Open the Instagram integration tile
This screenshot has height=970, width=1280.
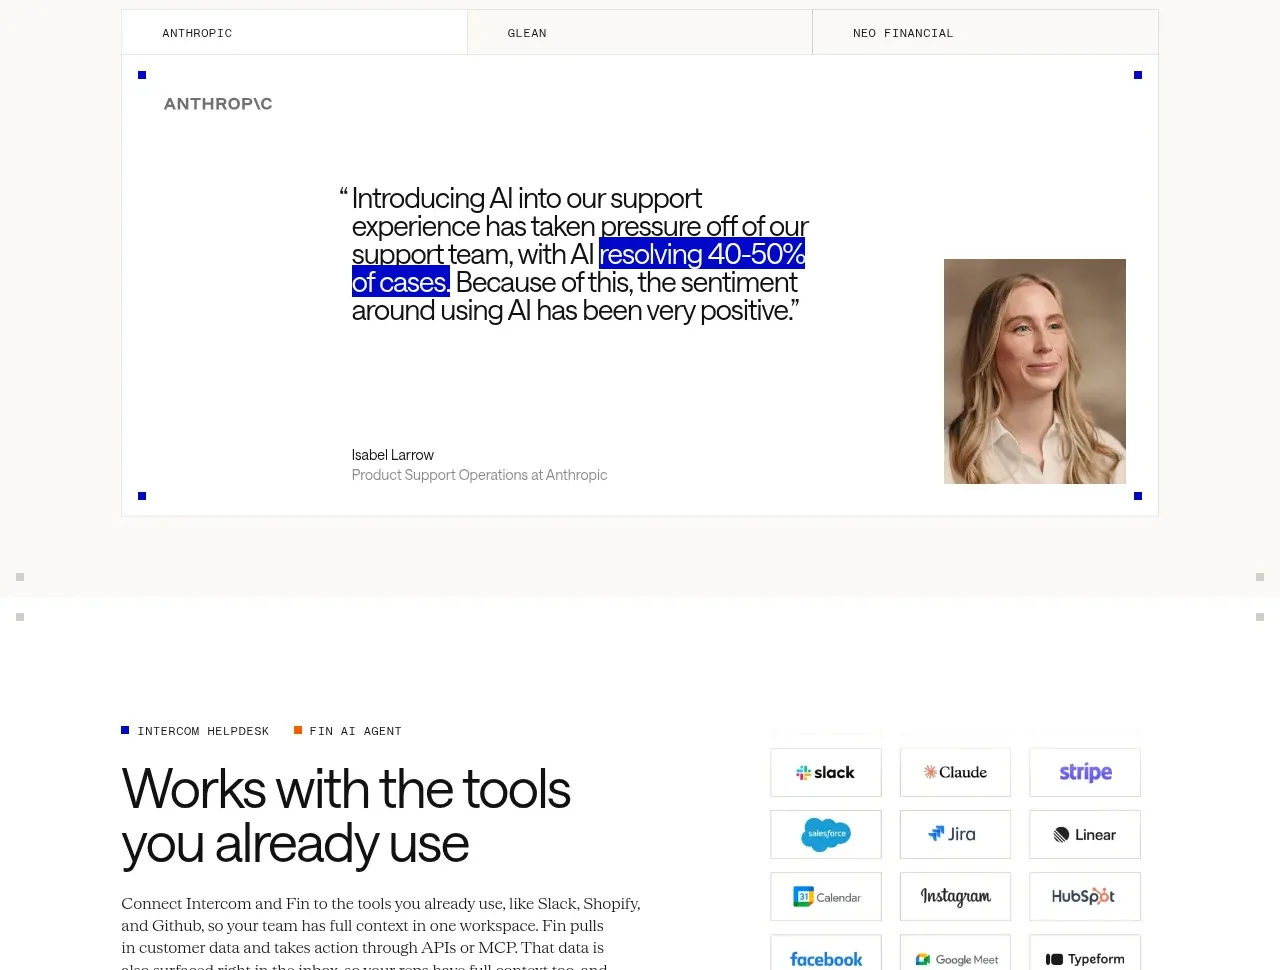[x=955, y=897]
